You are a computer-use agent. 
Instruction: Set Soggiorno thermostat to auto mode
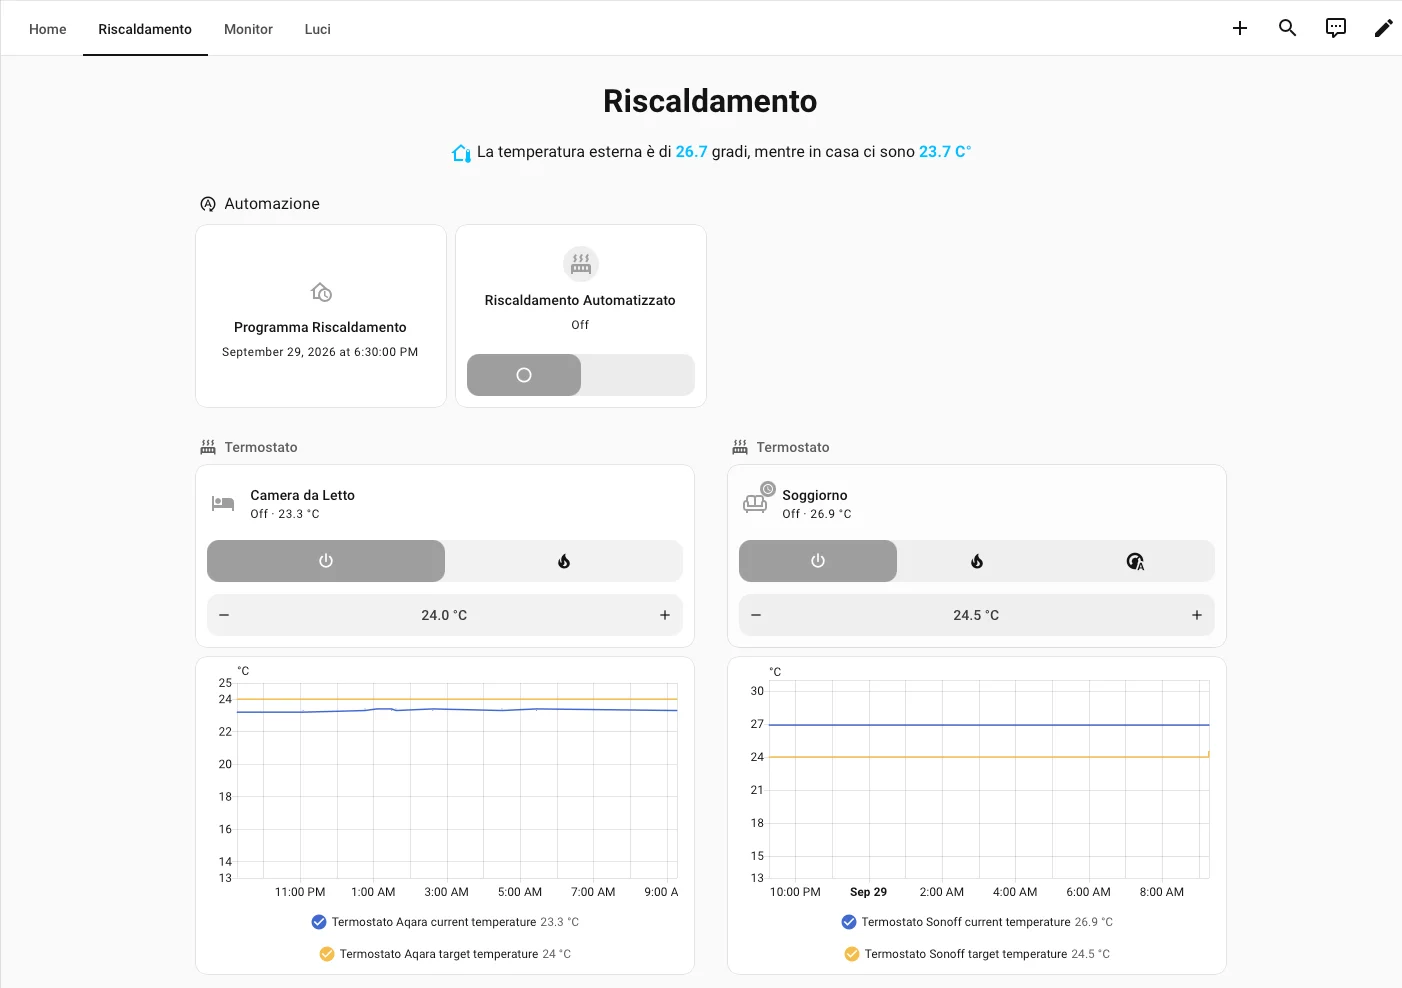1135,561
